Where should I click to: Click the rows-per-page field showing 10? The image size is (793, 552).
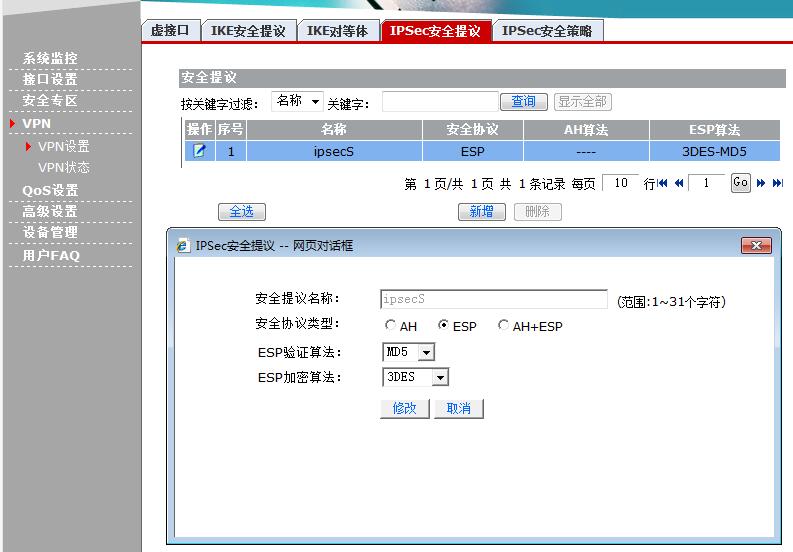[621, 183]
